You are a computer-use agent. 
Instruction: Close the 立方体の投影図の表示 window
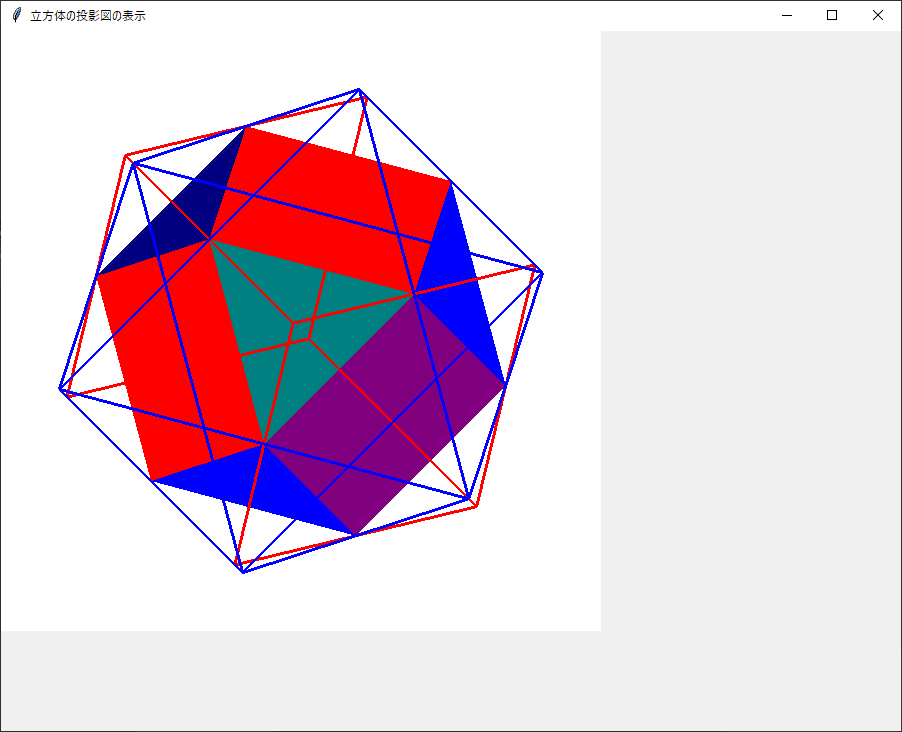pos(877,16)
